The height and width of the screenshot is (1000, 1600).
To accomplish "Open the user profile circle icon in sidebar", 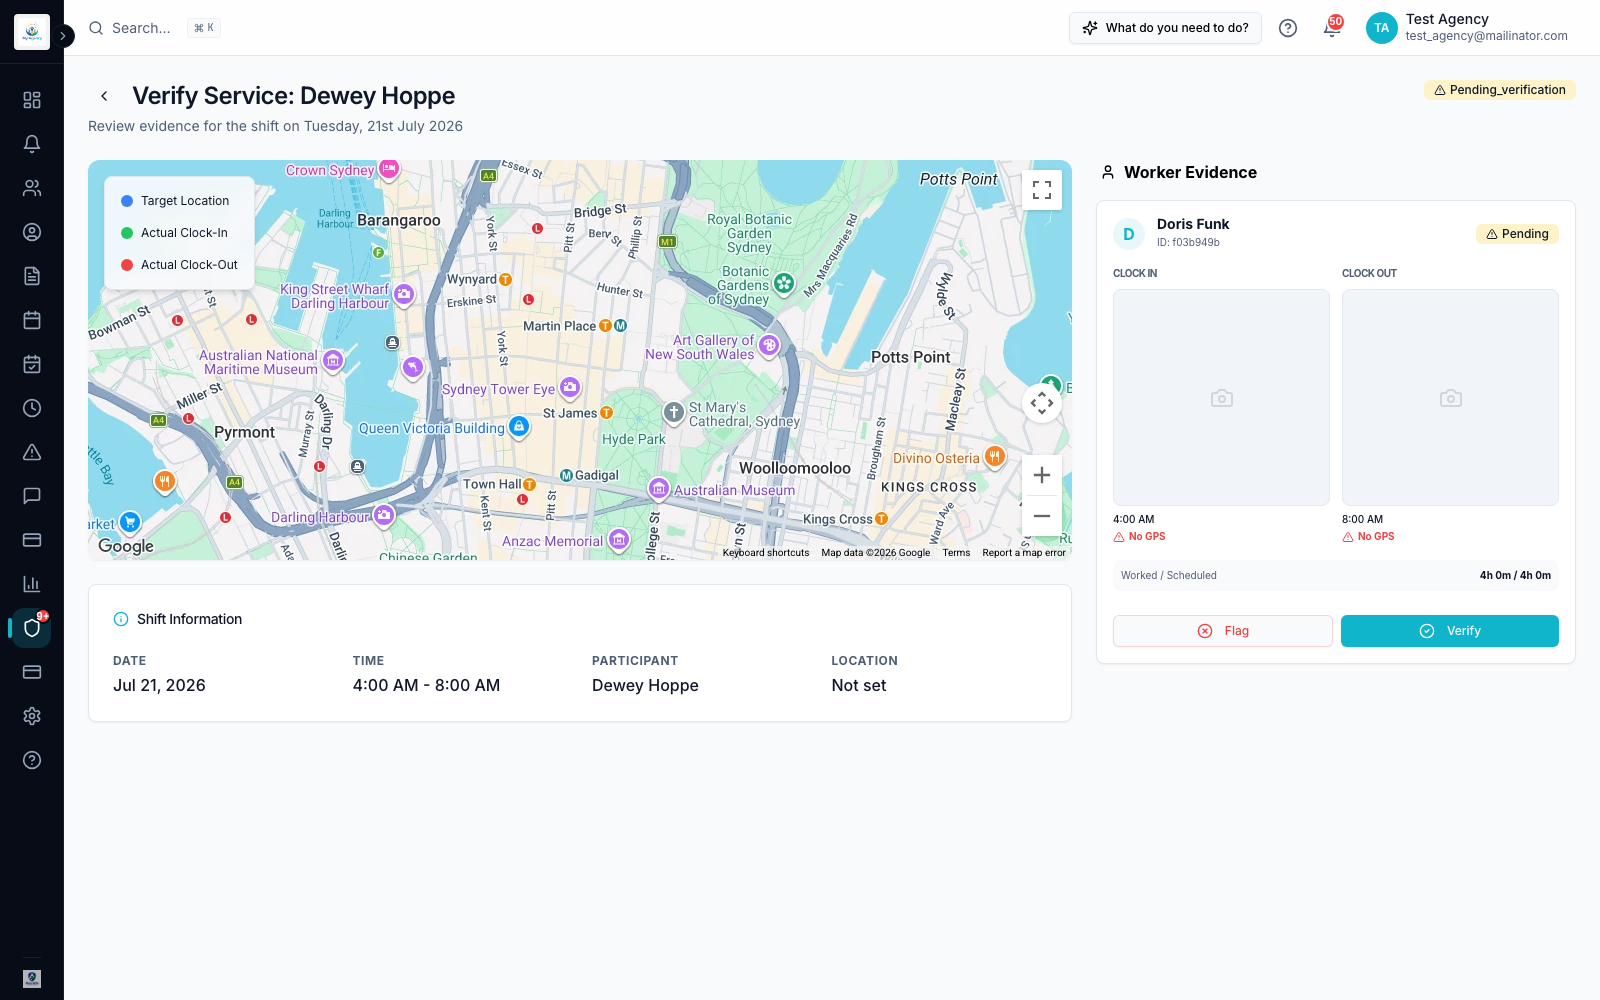I will coord(32,232).
